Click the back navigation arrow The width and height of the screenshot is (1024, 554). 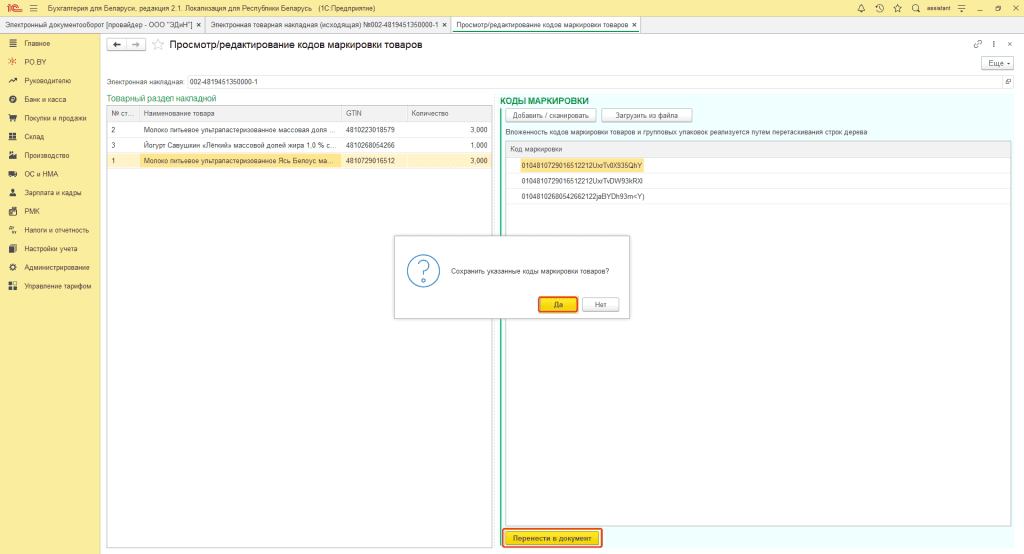point(116,45)
